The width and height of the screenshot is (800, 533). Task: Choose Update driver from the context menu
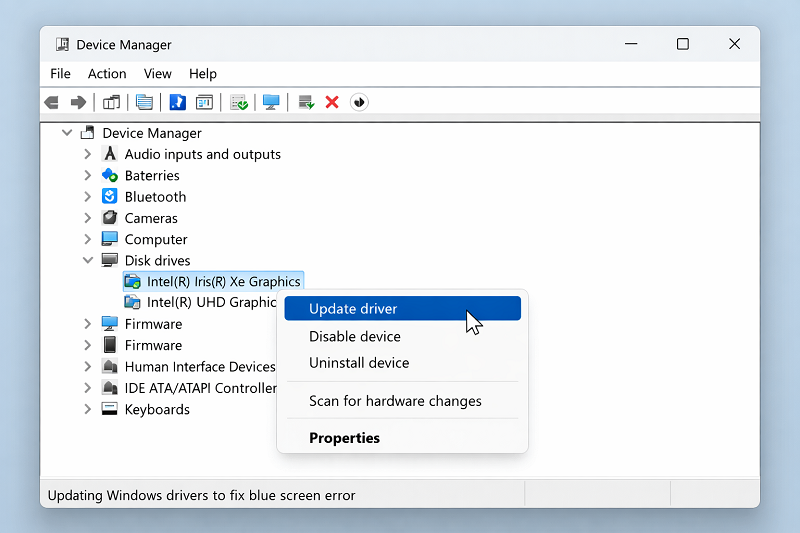pyautogui.click(x=403, y=309)
